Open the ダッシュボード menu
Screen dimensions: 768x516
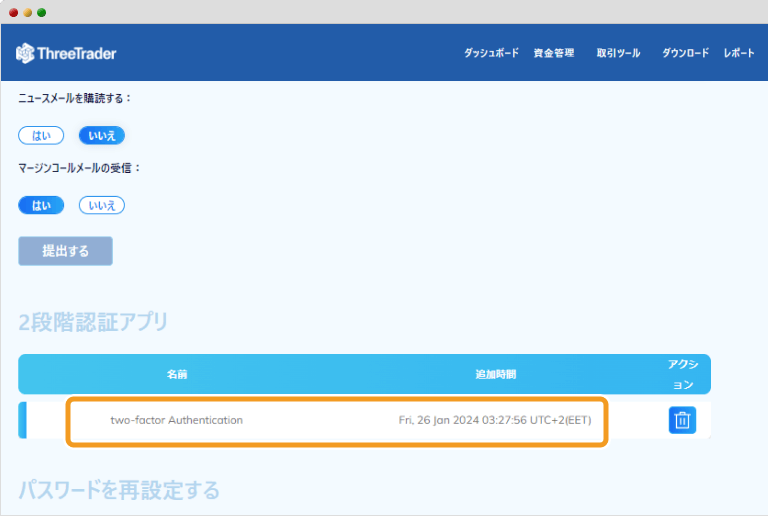point(491,53)
